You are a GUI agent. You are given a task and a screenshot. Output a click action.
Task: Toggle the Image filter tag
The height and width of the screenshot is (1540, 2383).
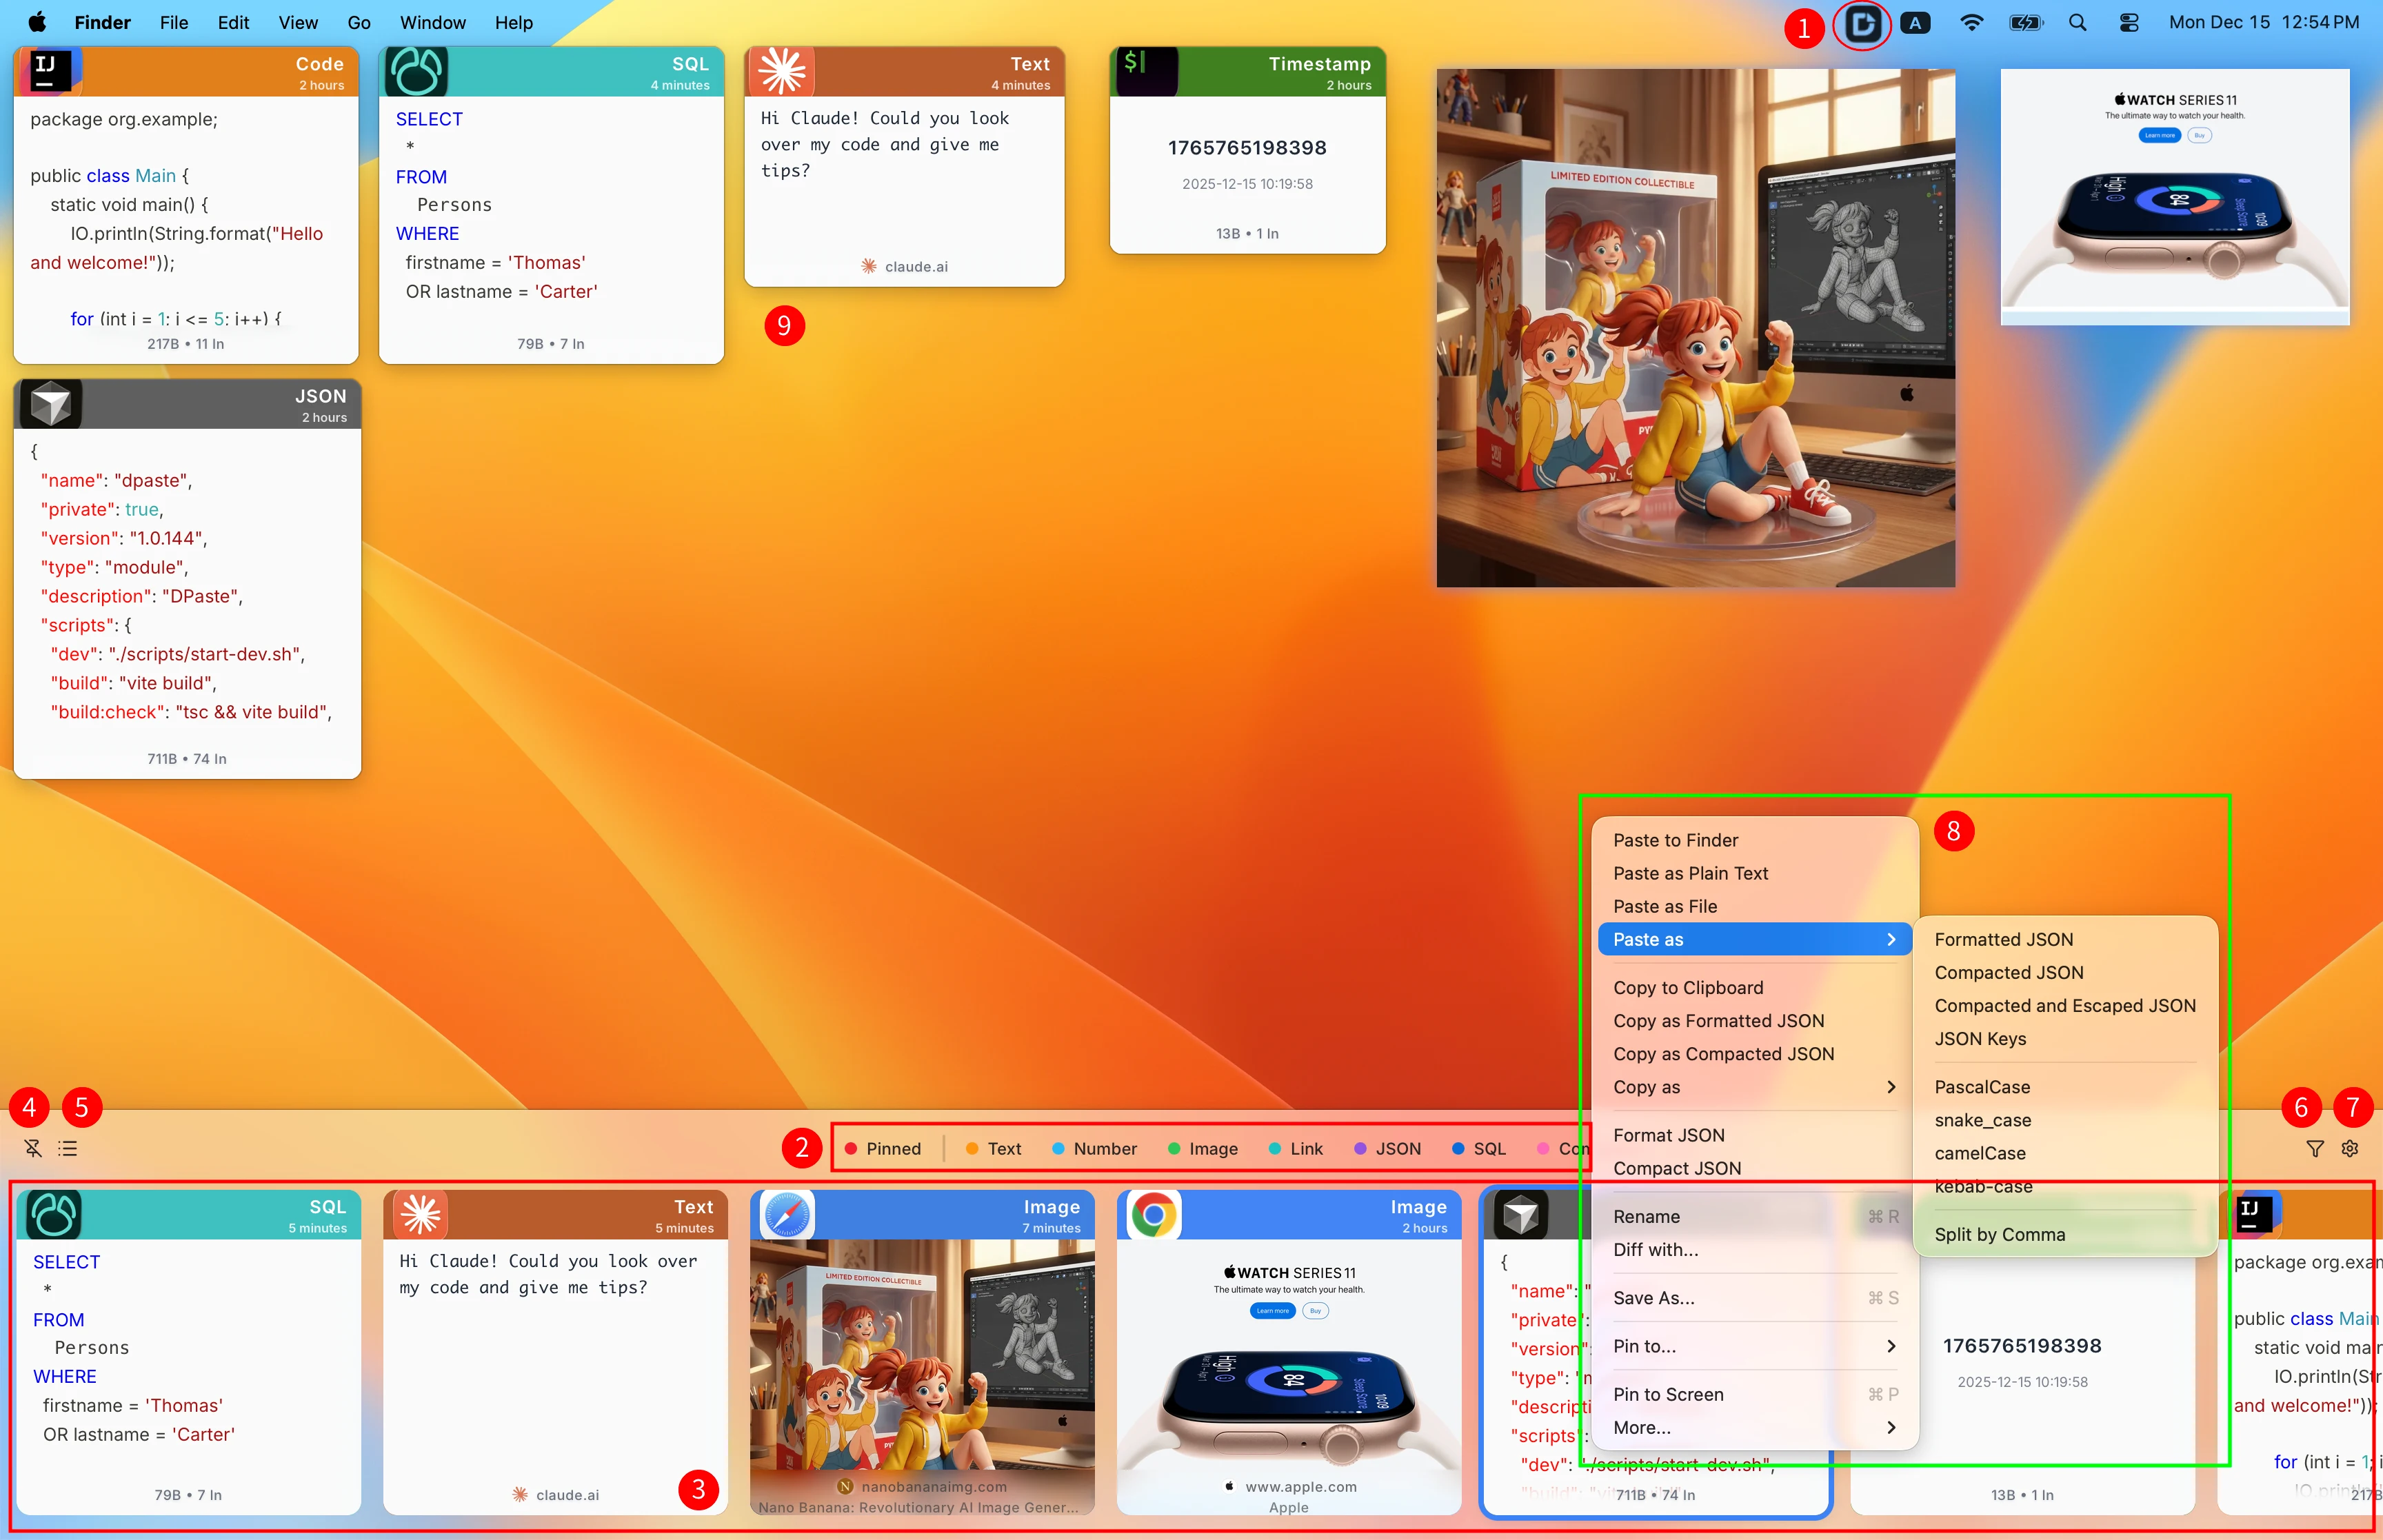click(x=1212, y=1148)
